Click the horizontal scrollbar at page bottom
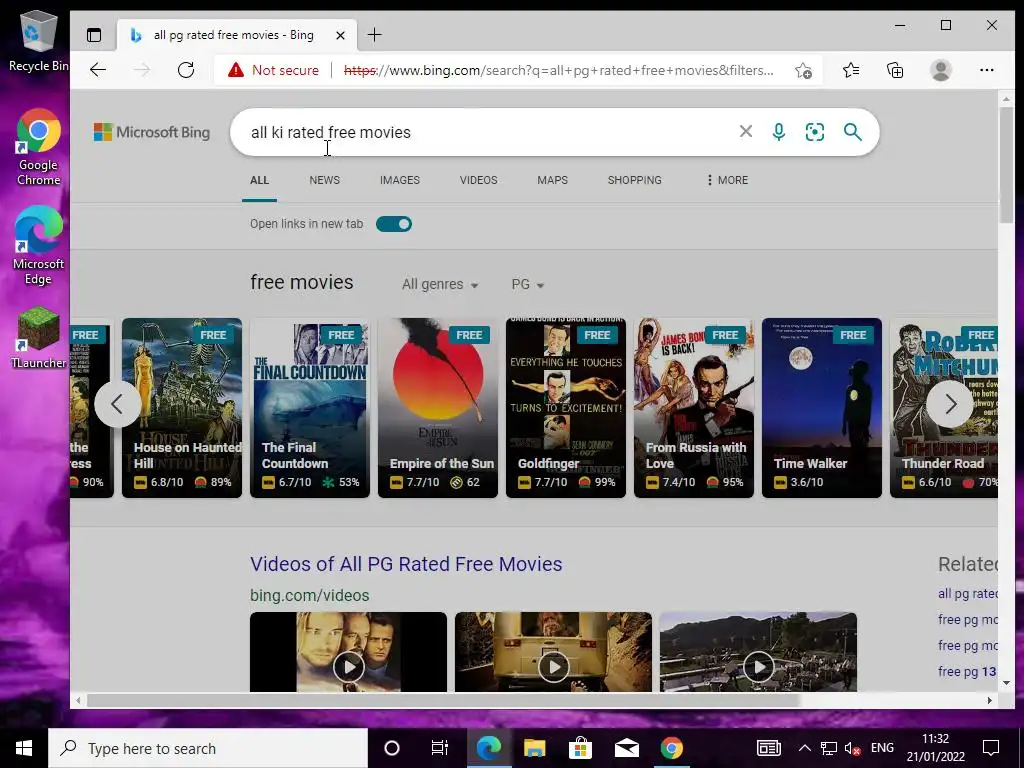 tap(443, 700)
